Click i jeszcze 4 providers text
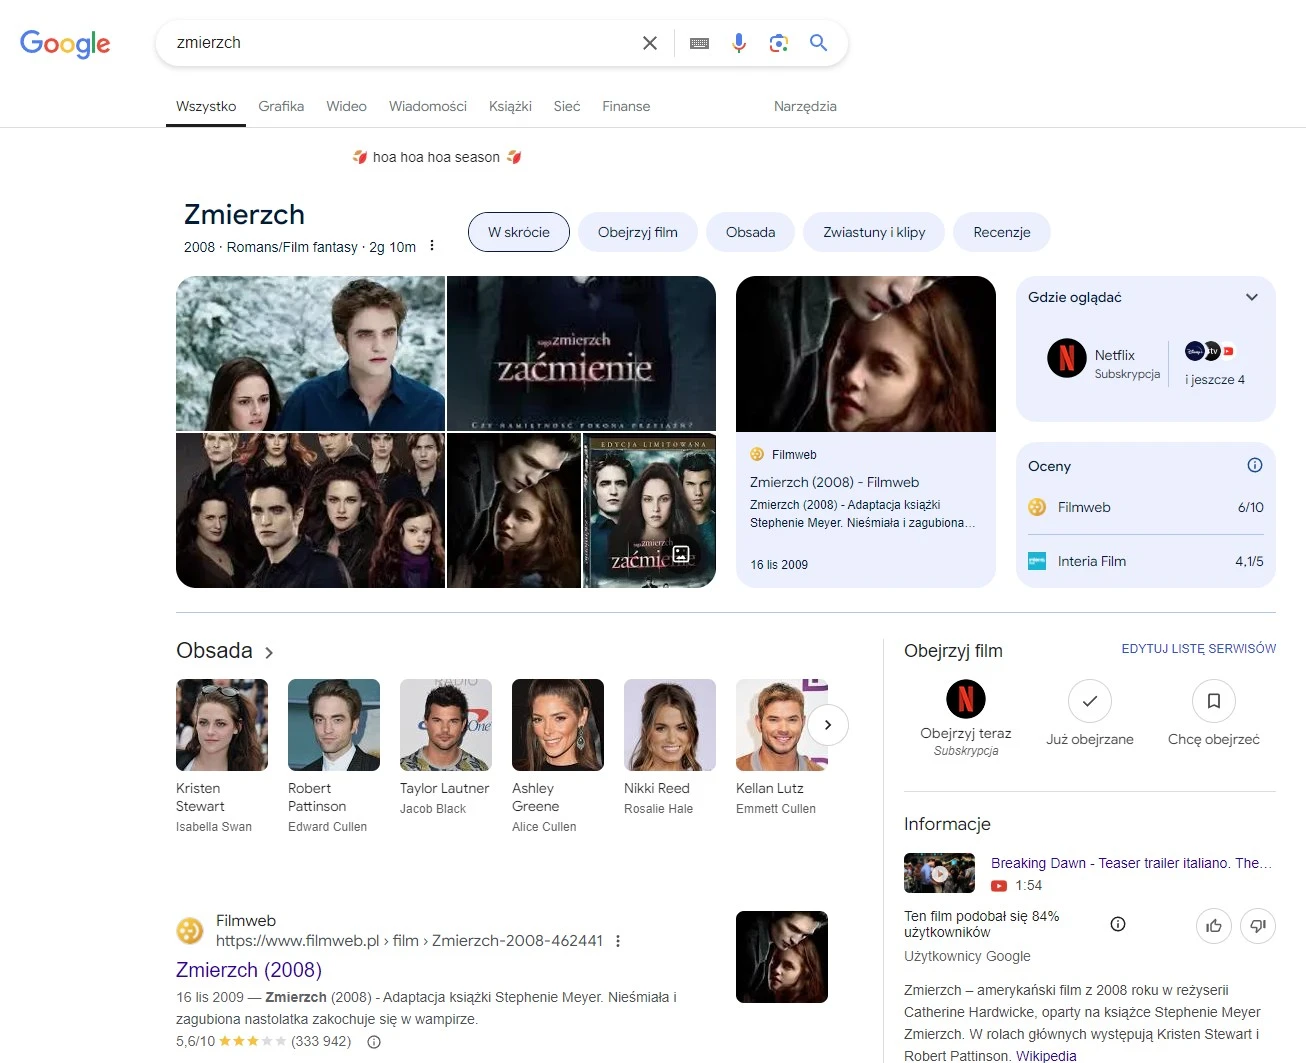Viewport: 1306px width, 1063px height. tap(1215, 380)
